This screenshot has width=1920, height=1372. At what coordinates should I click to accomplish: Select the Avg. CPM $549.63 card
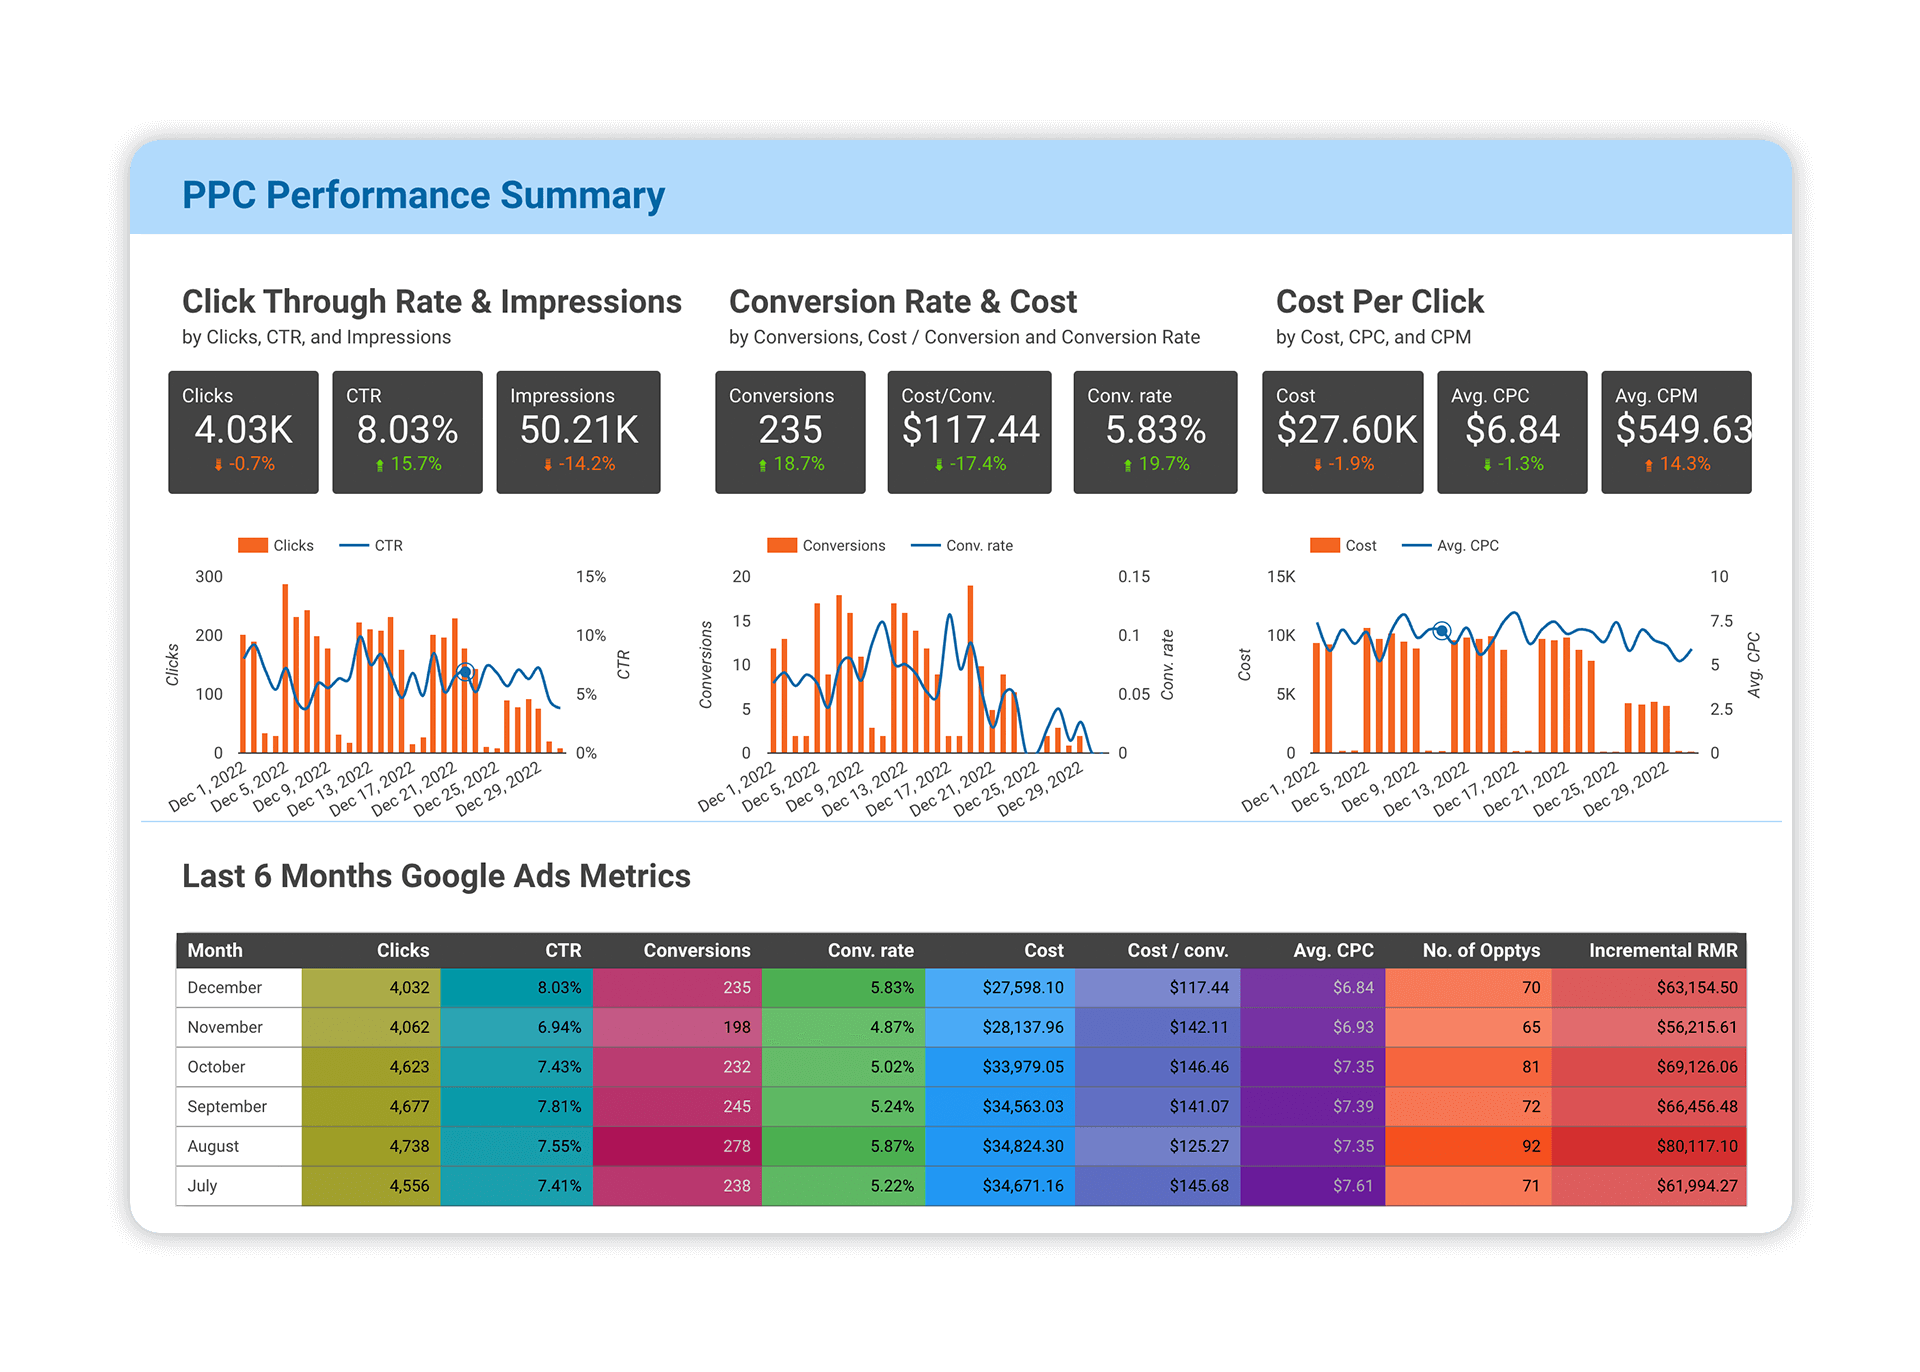[1676, 431]
